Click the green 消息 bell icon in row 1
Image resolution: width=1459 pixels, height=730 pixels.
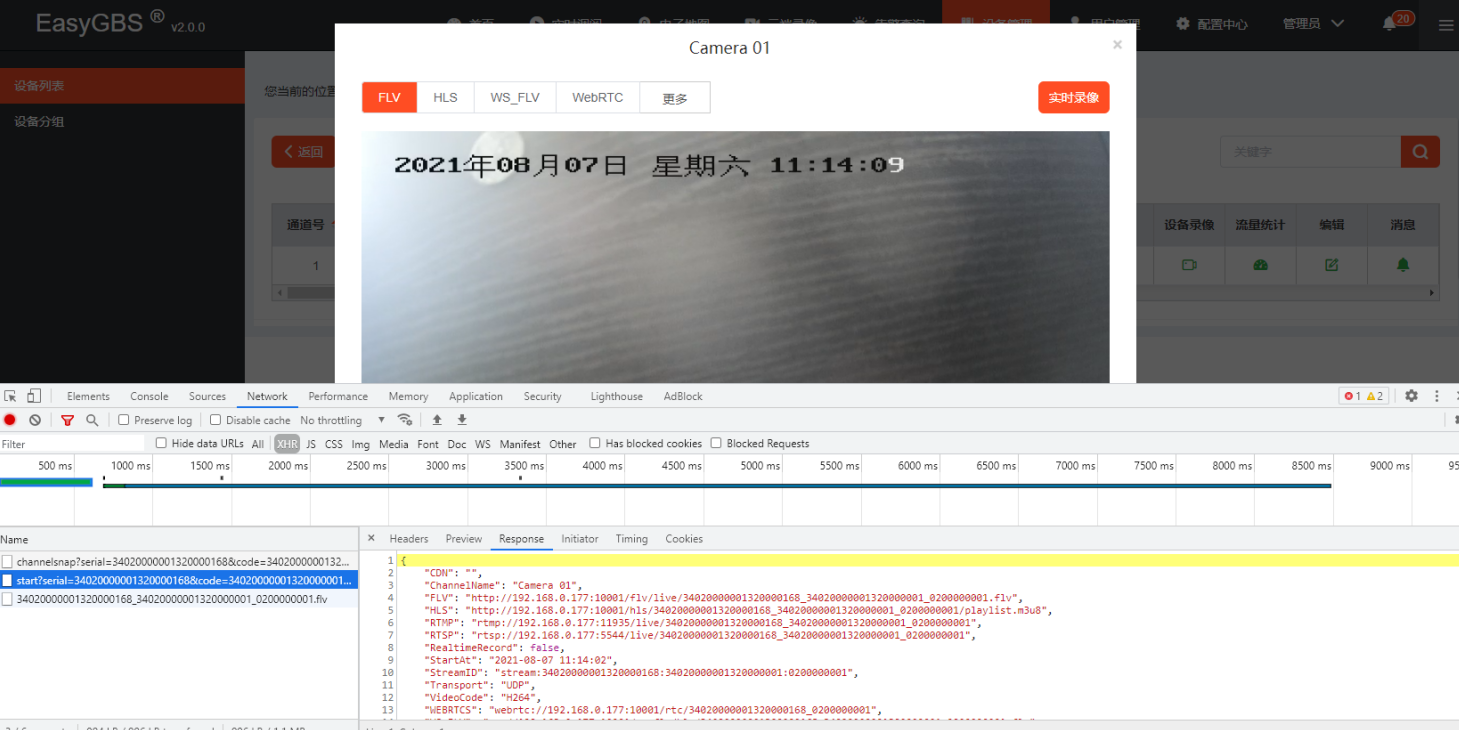point(1403,265)
